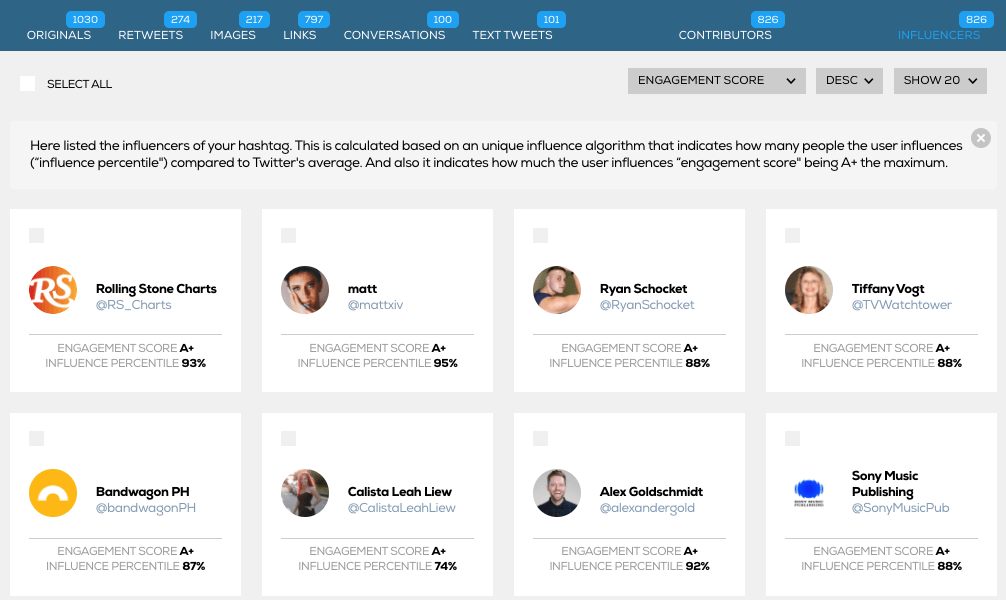Check the Sony Music Publishing card checkbox
This screenshot has width=1006, height=600.
click(x=793, y=438)
